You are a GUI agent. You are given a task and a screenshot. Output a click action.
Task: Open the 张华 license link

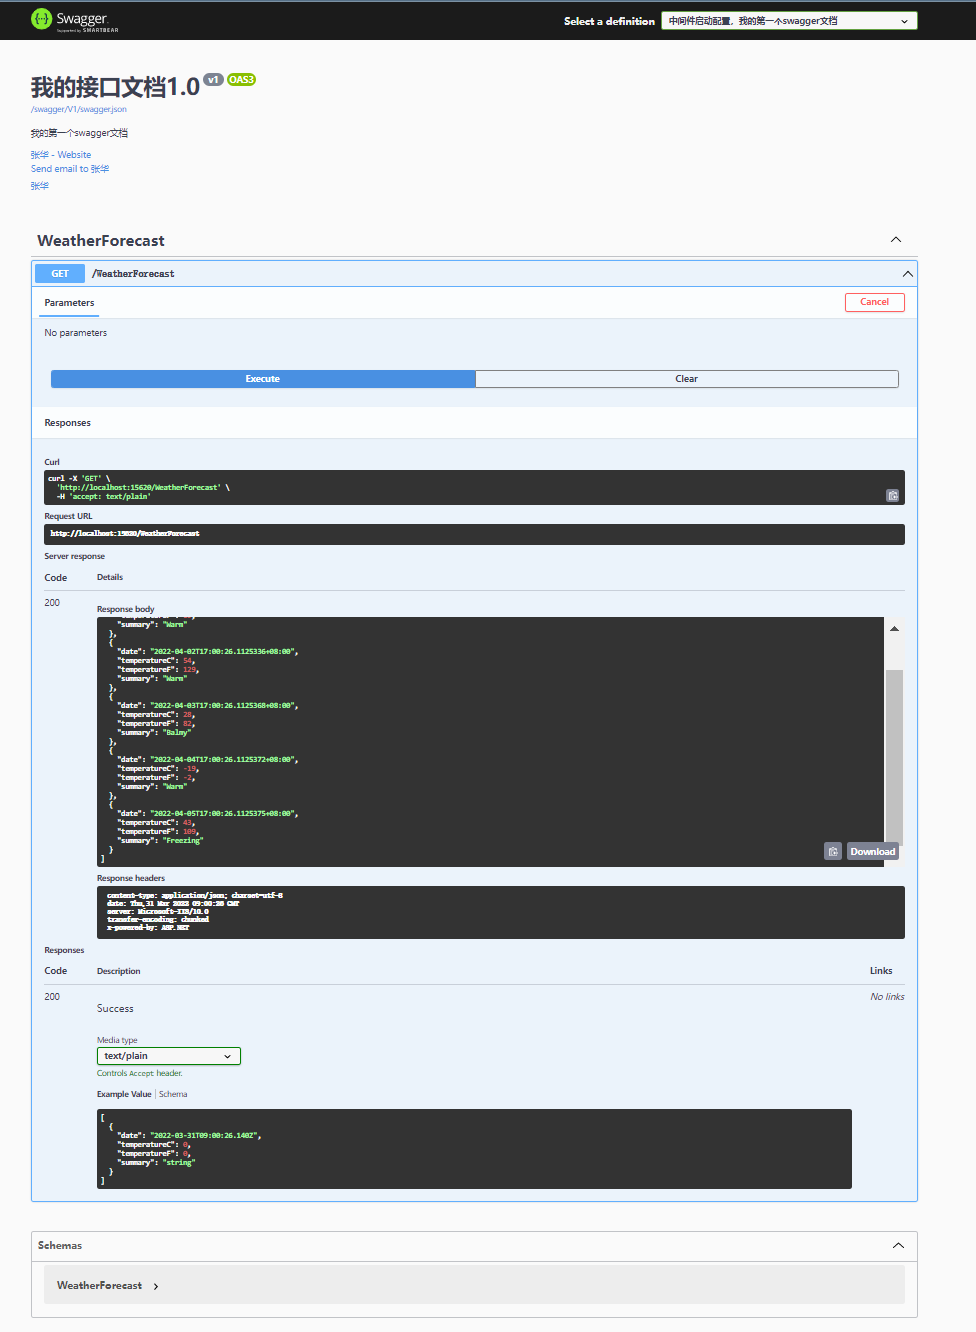coord(40,186)
